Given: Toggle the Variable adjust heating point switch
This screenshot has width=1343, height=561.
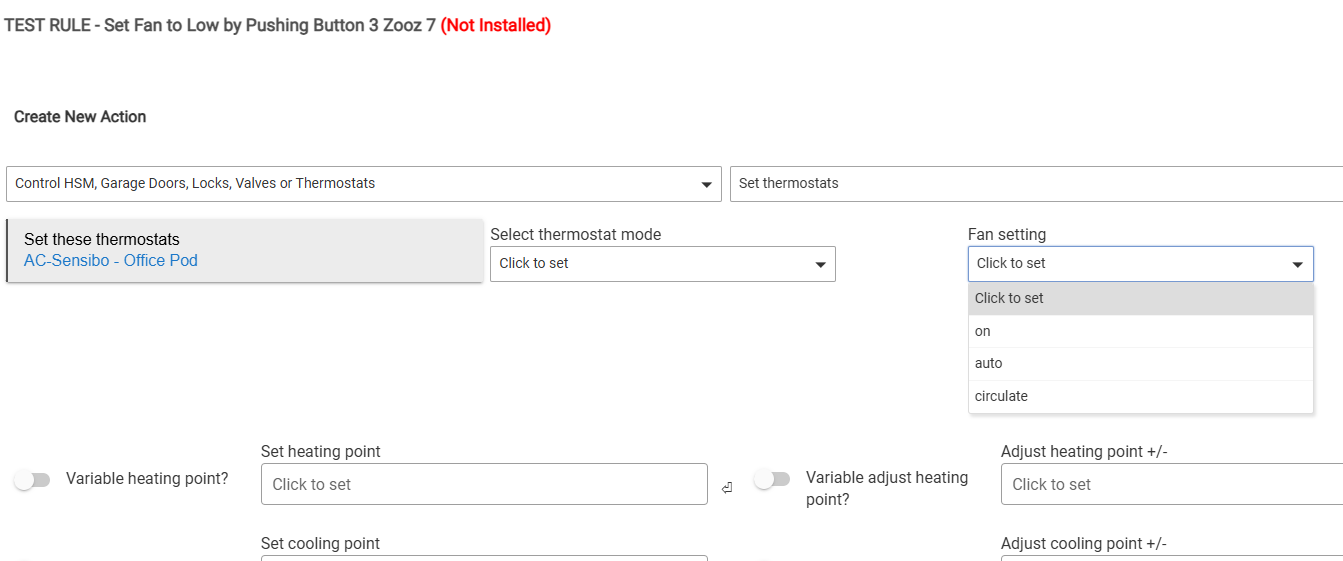Looking at the screenshot, I should [772, 480].
